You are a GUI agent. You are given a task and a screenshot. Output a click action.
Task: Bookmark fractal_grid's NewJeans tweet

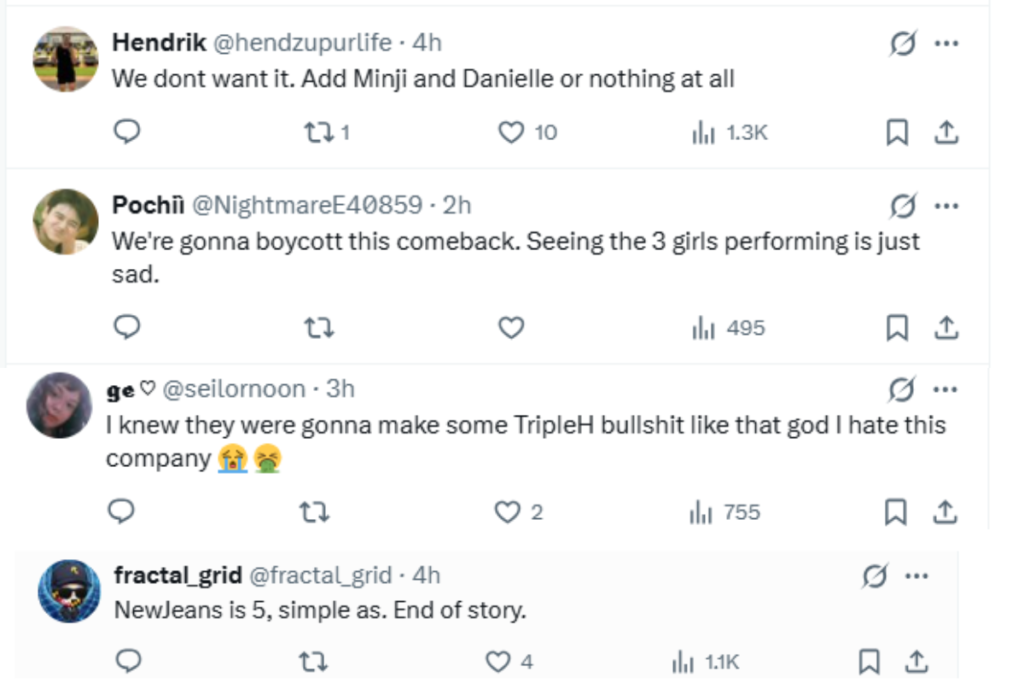tap(871, 661)
